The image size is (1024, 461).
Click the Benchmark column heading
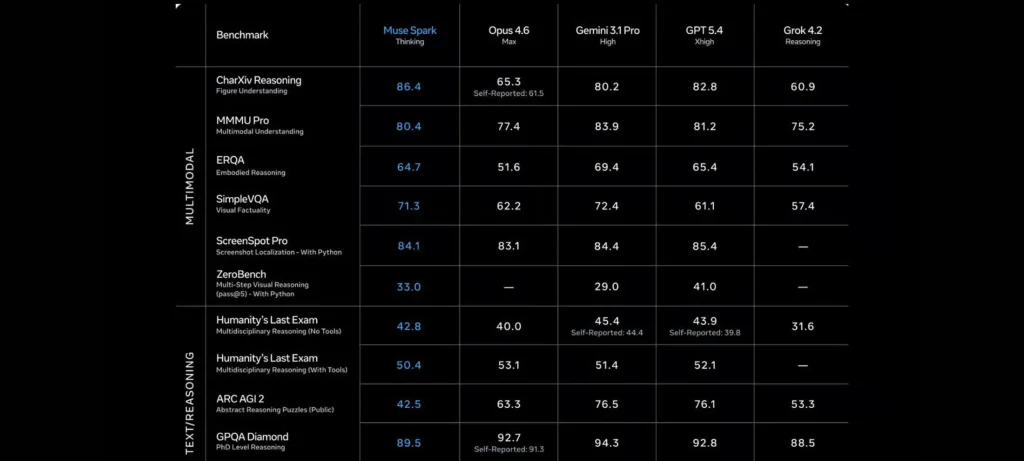242,35
